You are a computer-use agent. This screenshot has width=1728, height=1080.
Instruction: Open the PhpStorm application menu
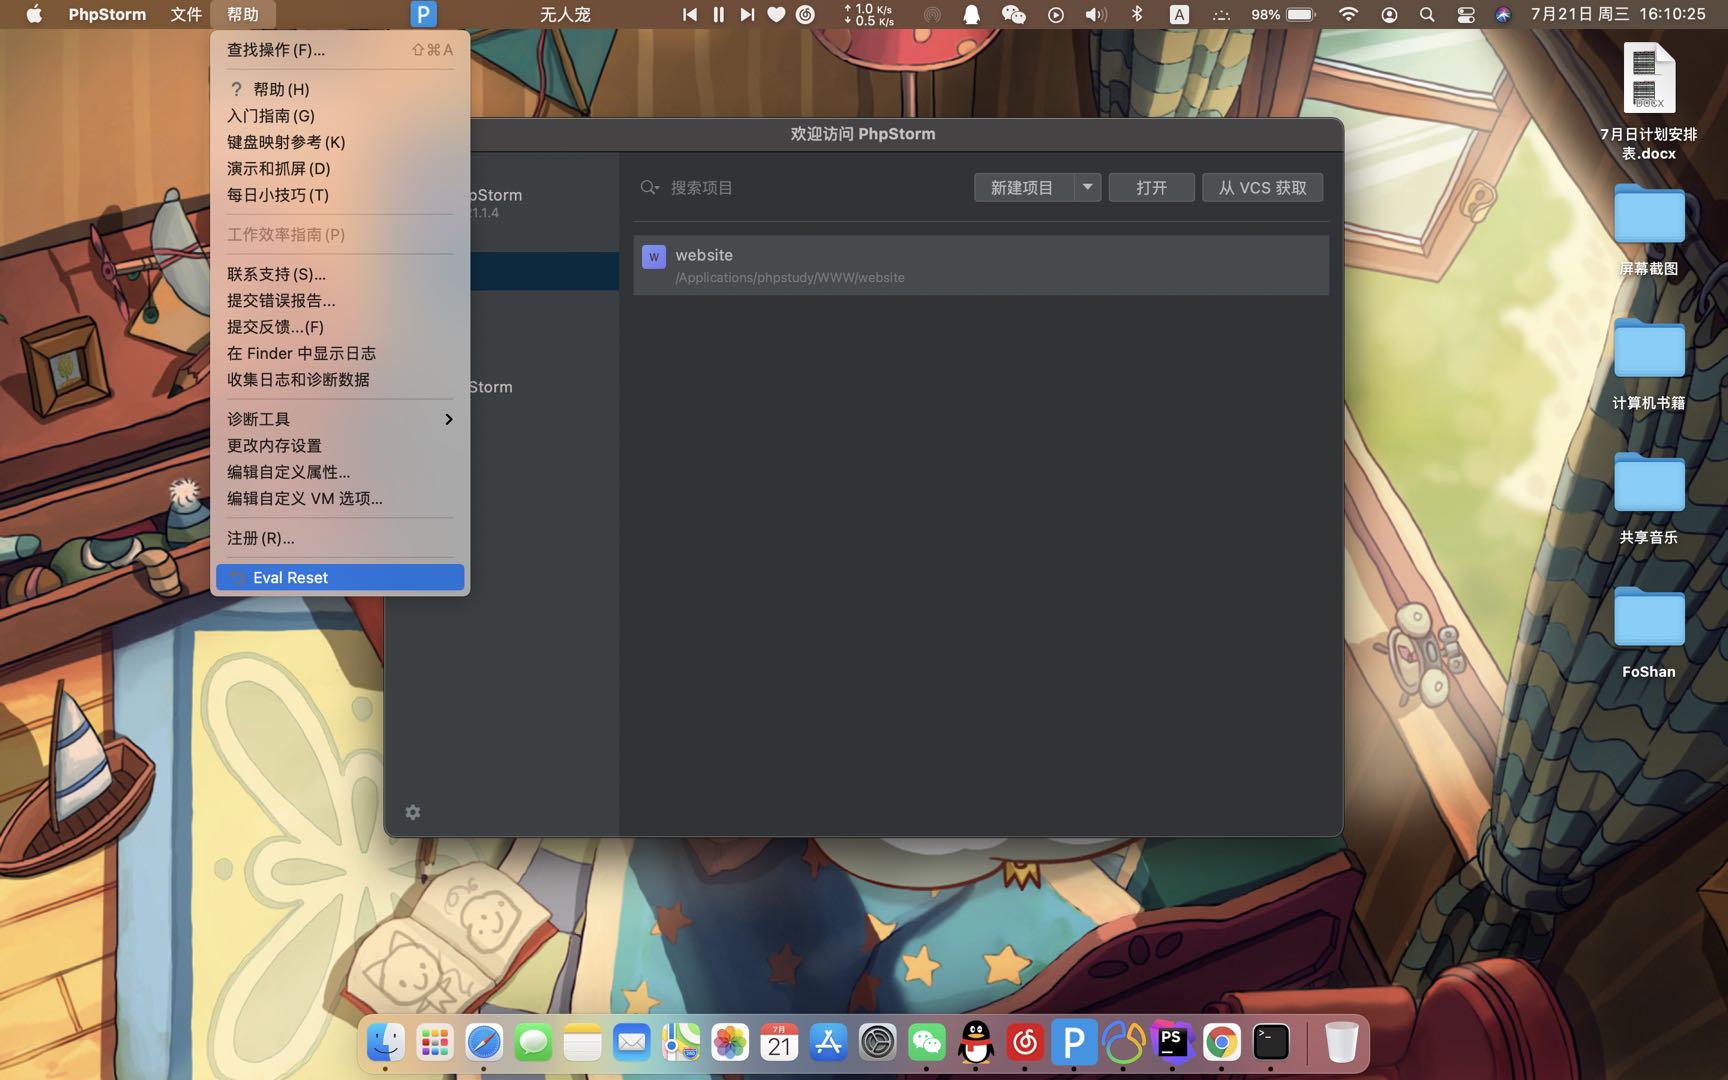pyautogui.click(x=107, y=14)
